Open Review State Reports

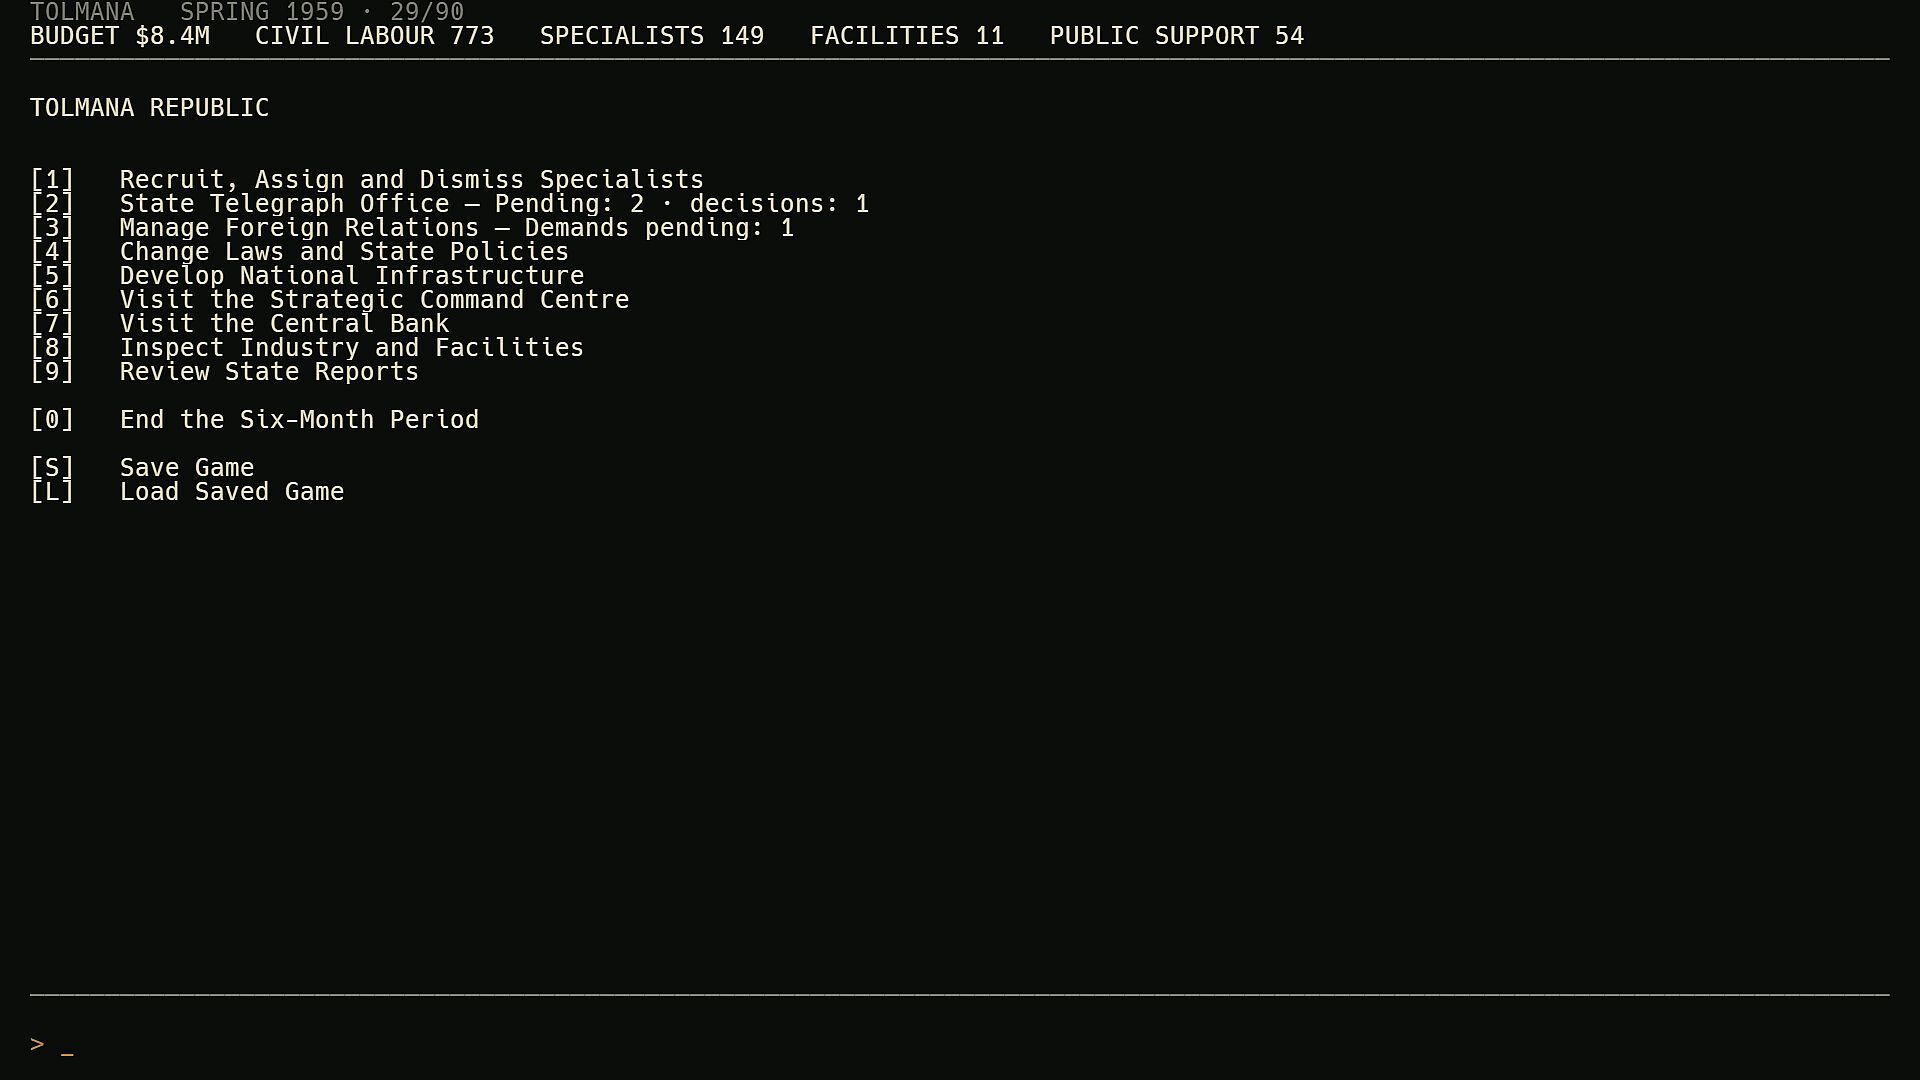point(224,372)
